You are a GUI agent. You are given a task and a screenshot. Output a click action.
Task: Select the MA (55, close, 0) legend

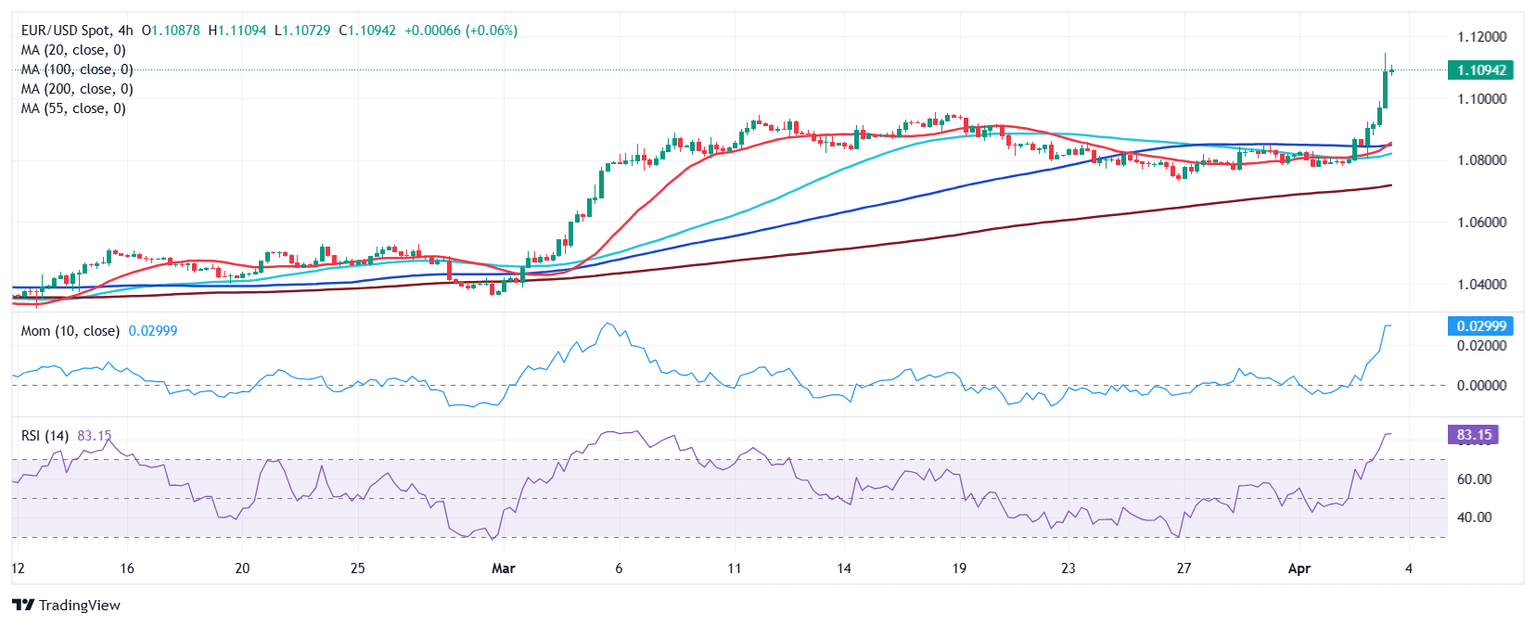(x=73, y=108)
